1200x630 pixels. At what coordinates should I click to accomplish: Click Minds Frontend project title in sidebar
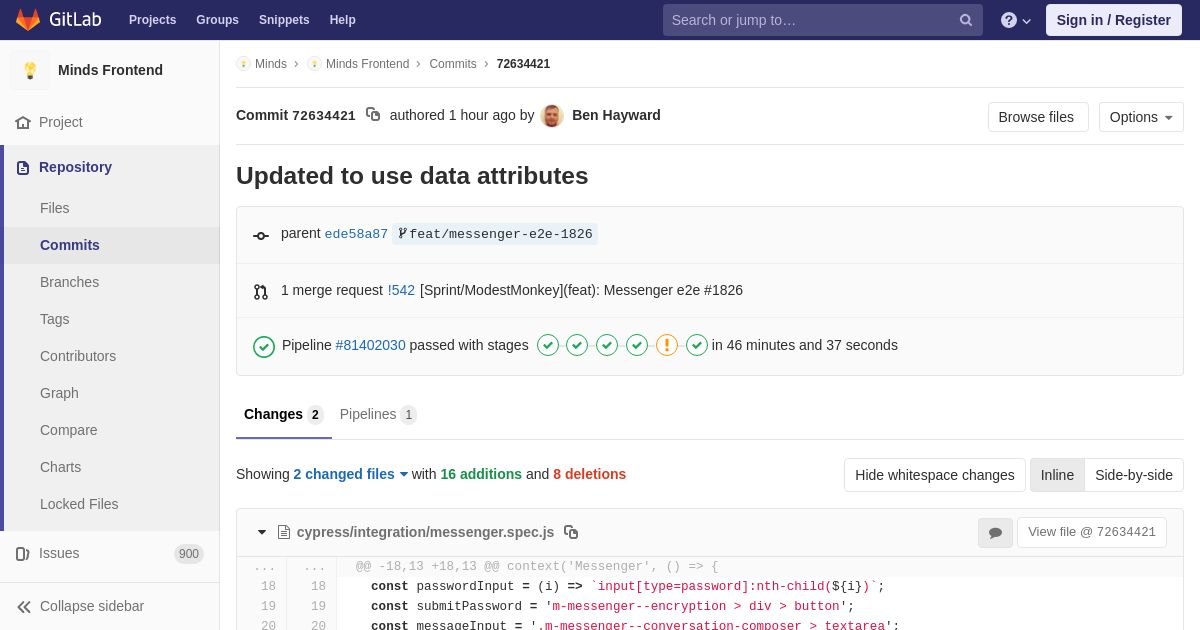pos(110,70)
